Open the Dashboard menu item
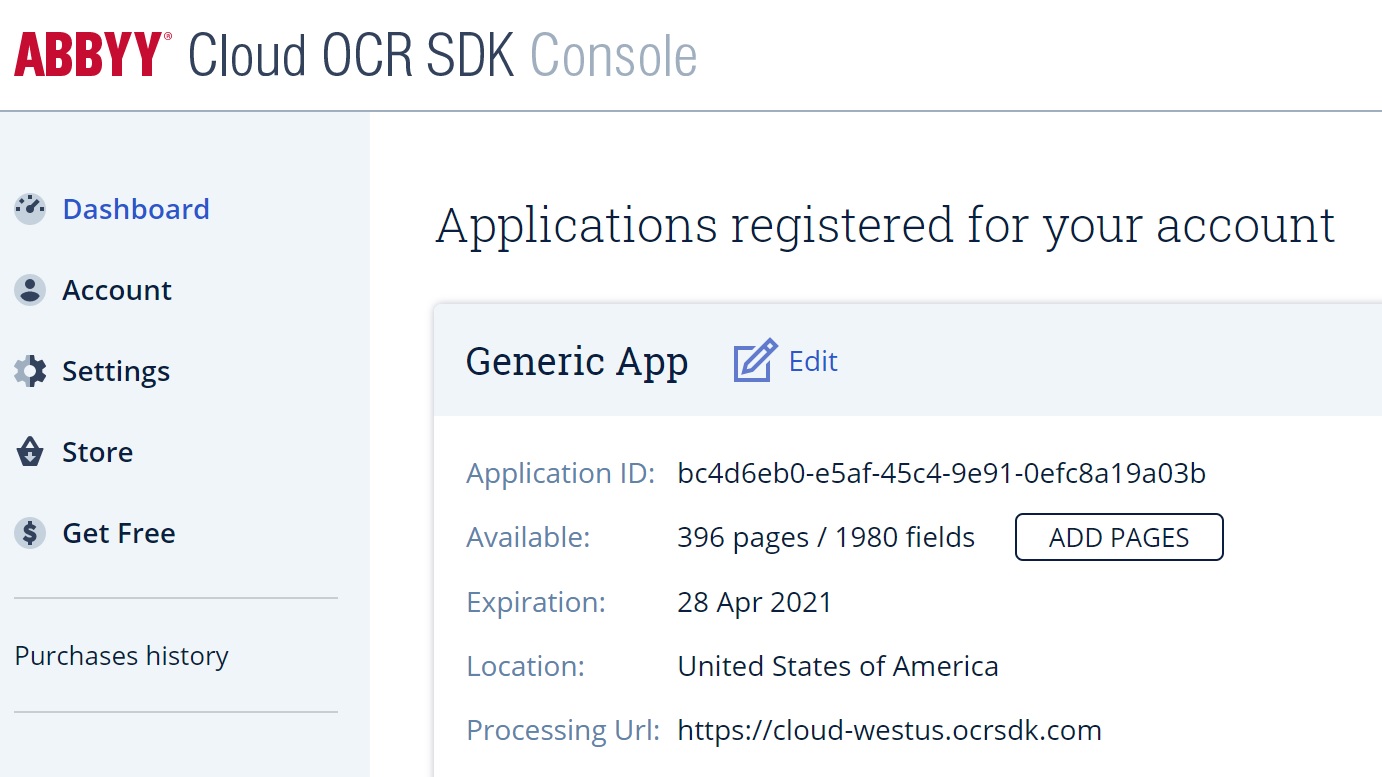The width and height of the screenshot is (1382, 777). [136, 209]
